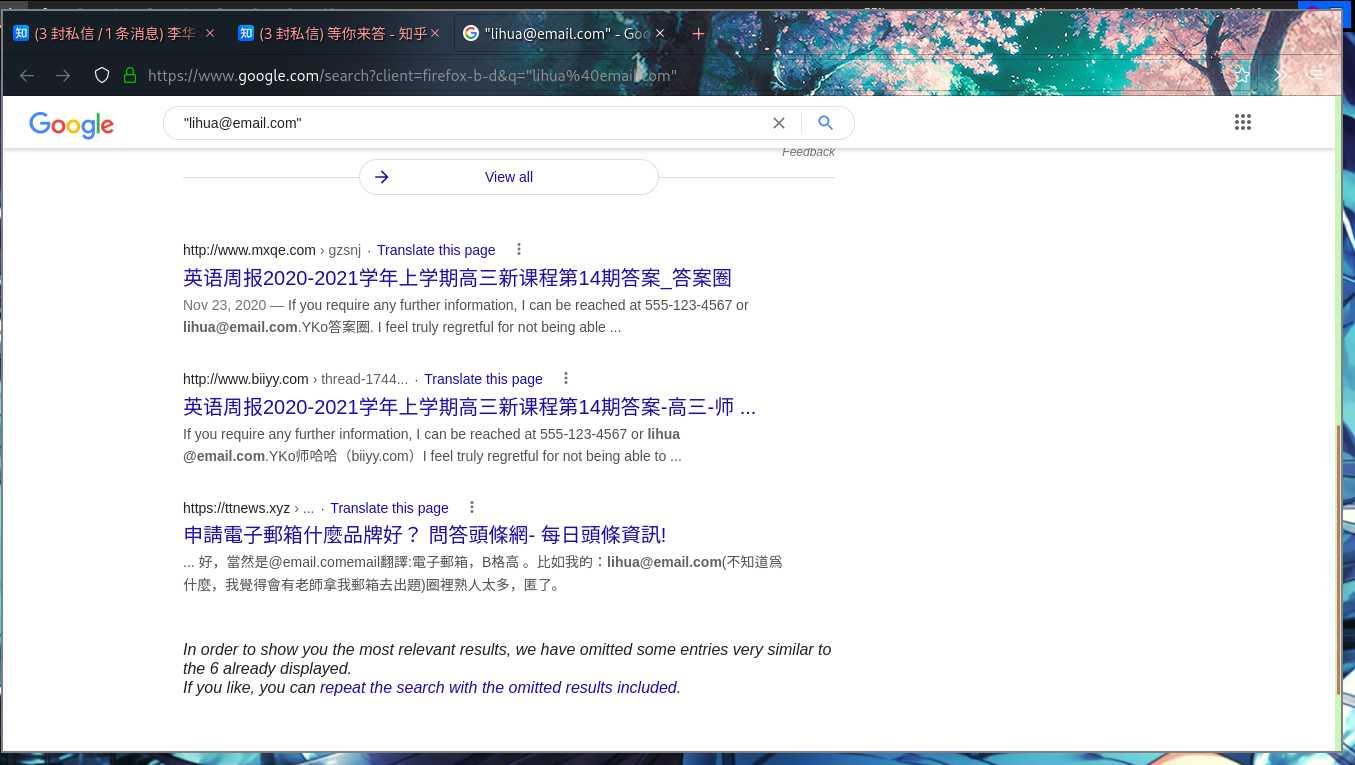Click the Nov 23, 2020 snippet date

coord(224,305)
